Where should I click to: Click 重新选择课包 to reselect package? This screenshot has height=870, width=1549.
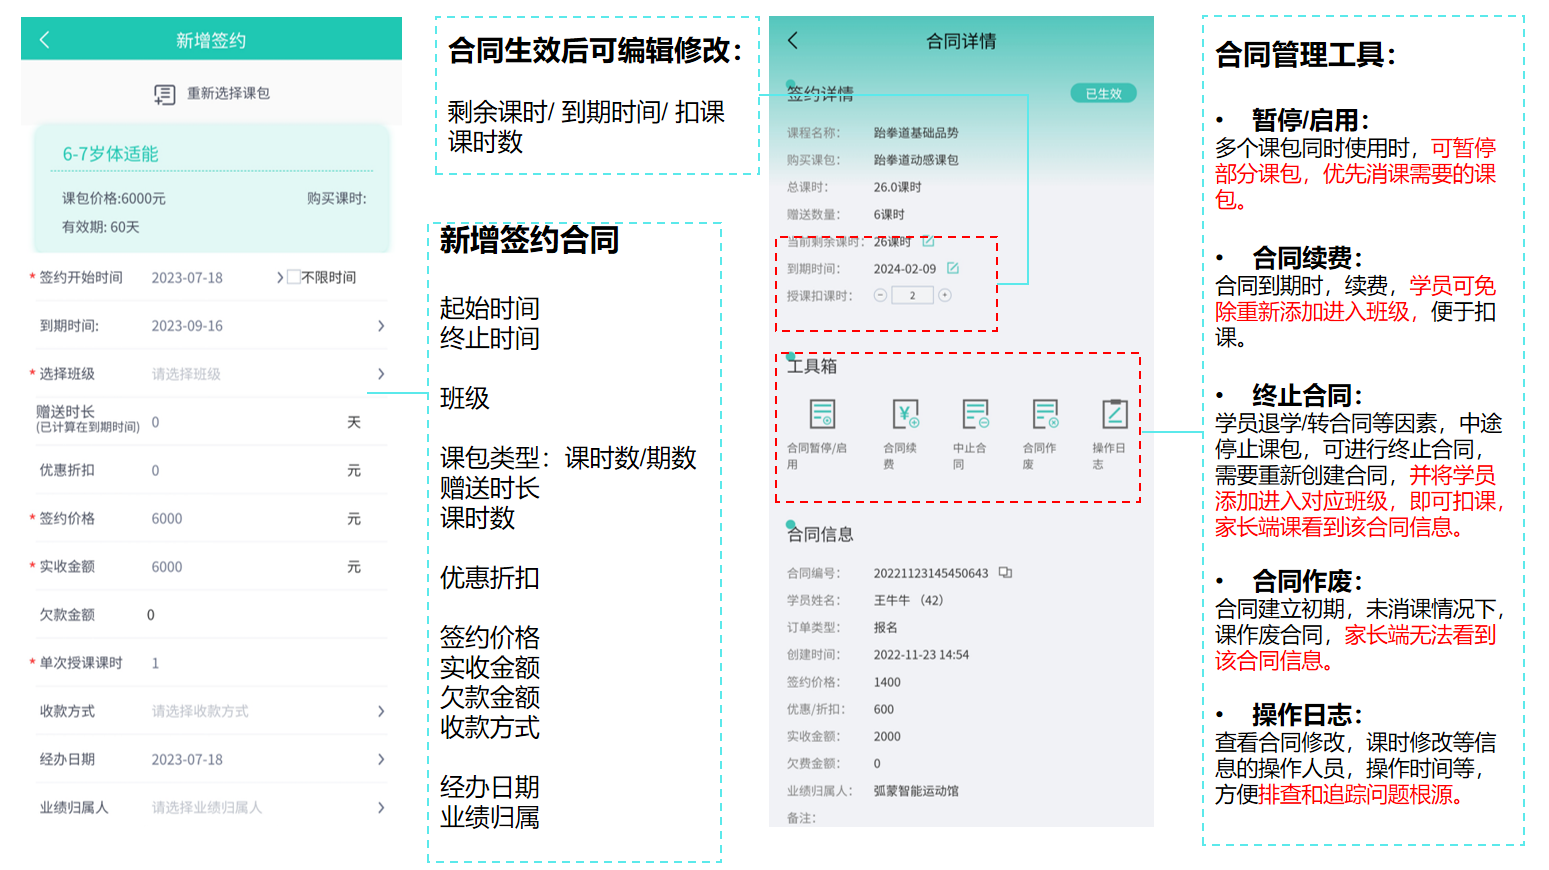[212, 93]
